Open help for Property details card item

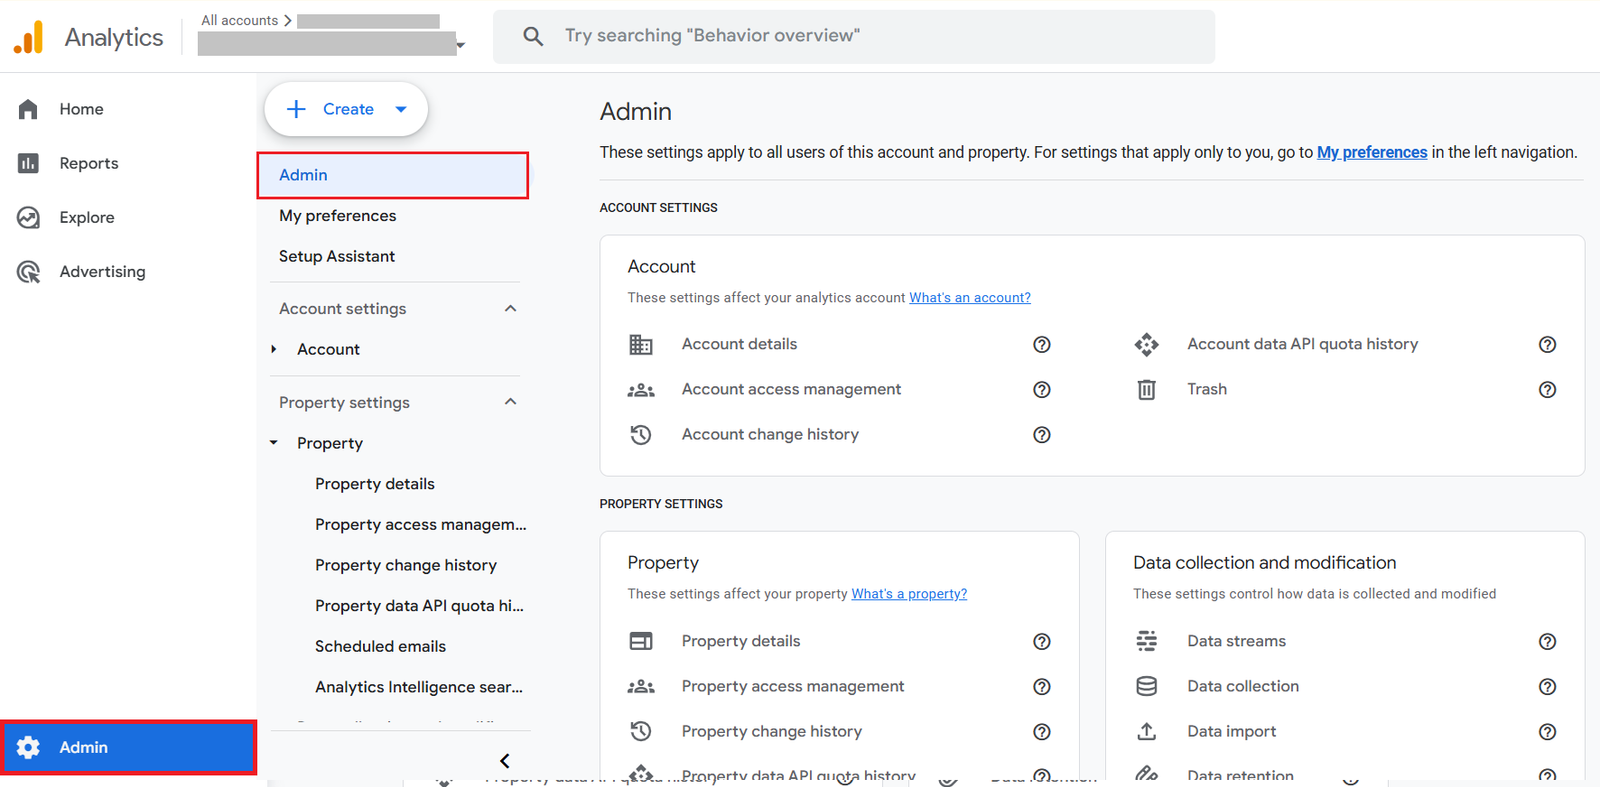(x=1042, y=642)
